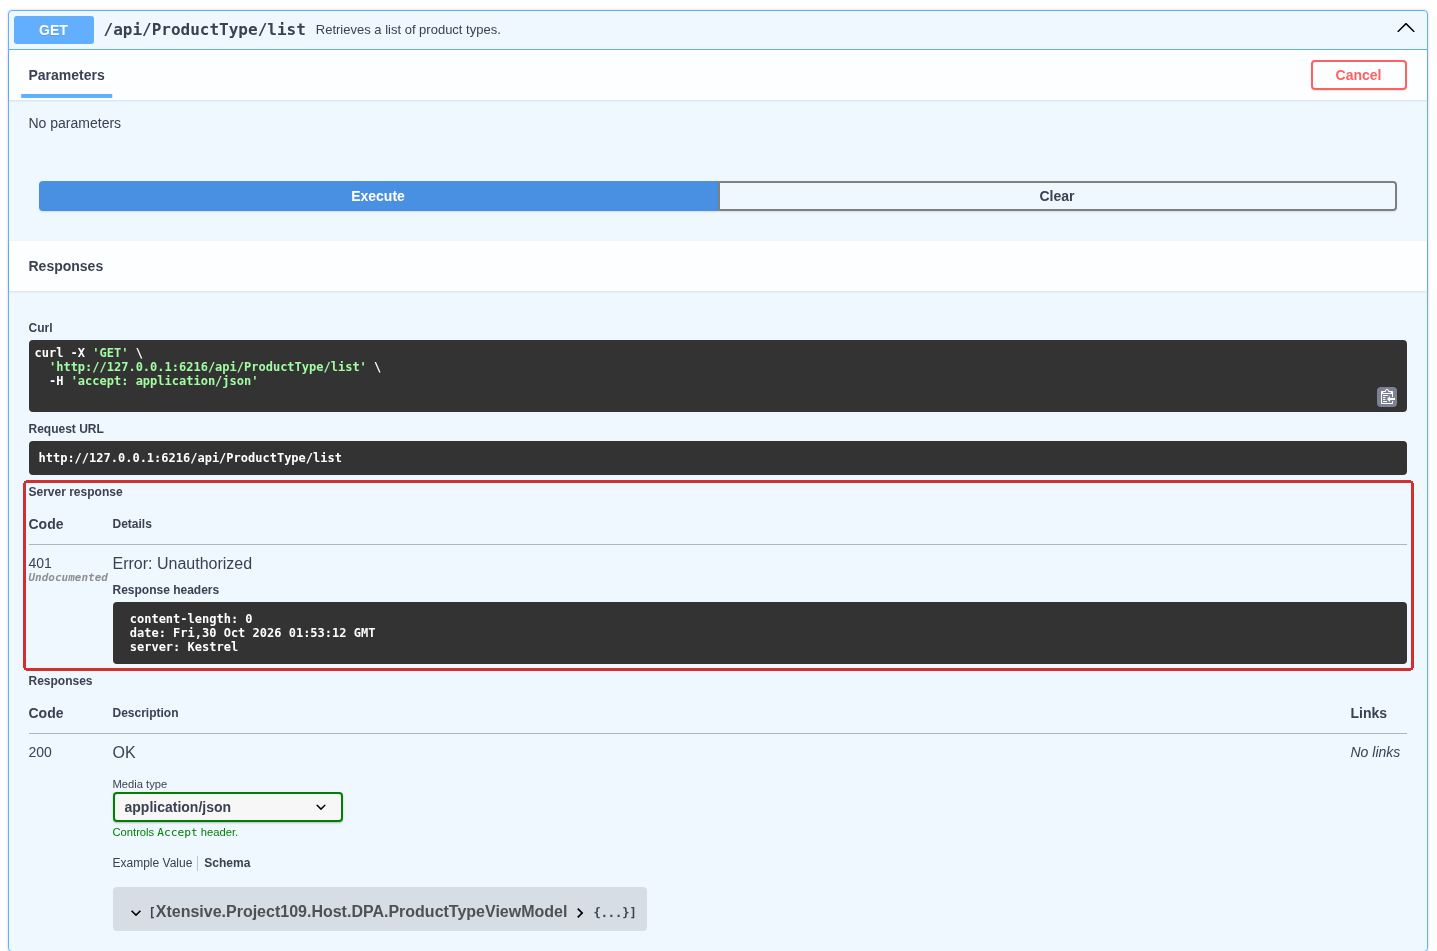
Task: Click the No parameters text
Action: coord(75,123)
